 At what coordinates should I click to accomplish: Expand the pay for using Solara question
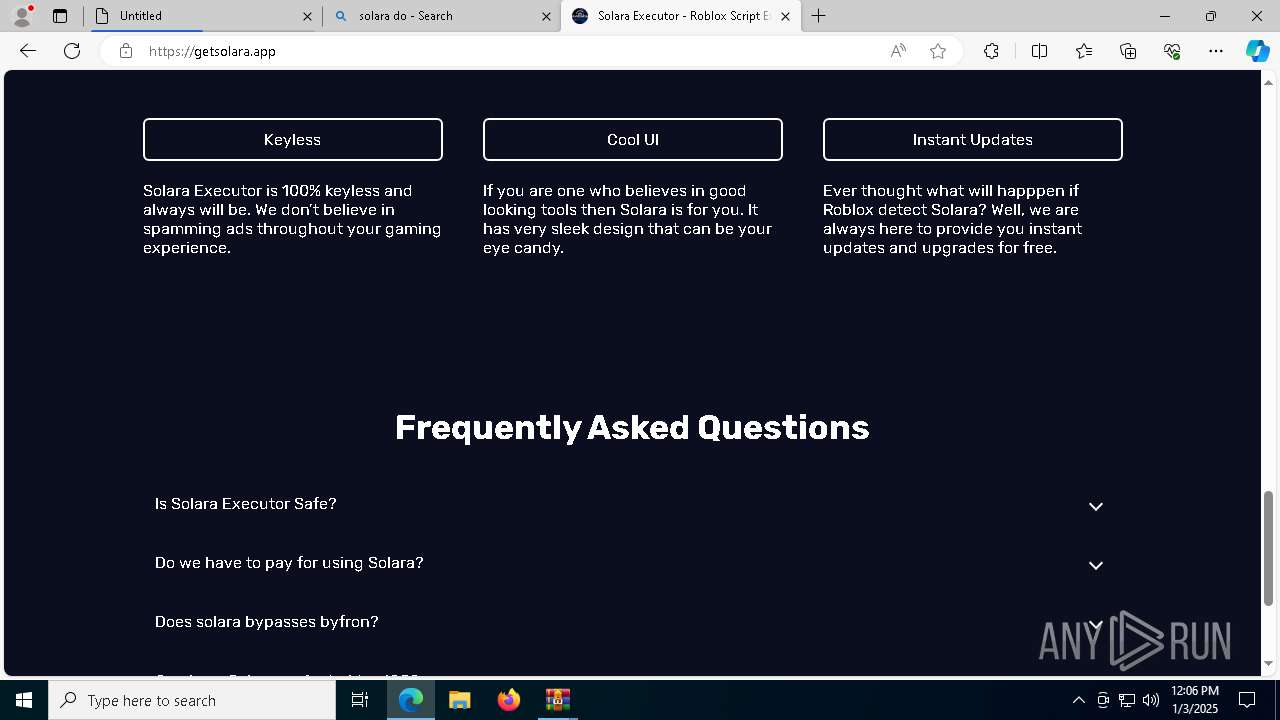pos(632,563)
